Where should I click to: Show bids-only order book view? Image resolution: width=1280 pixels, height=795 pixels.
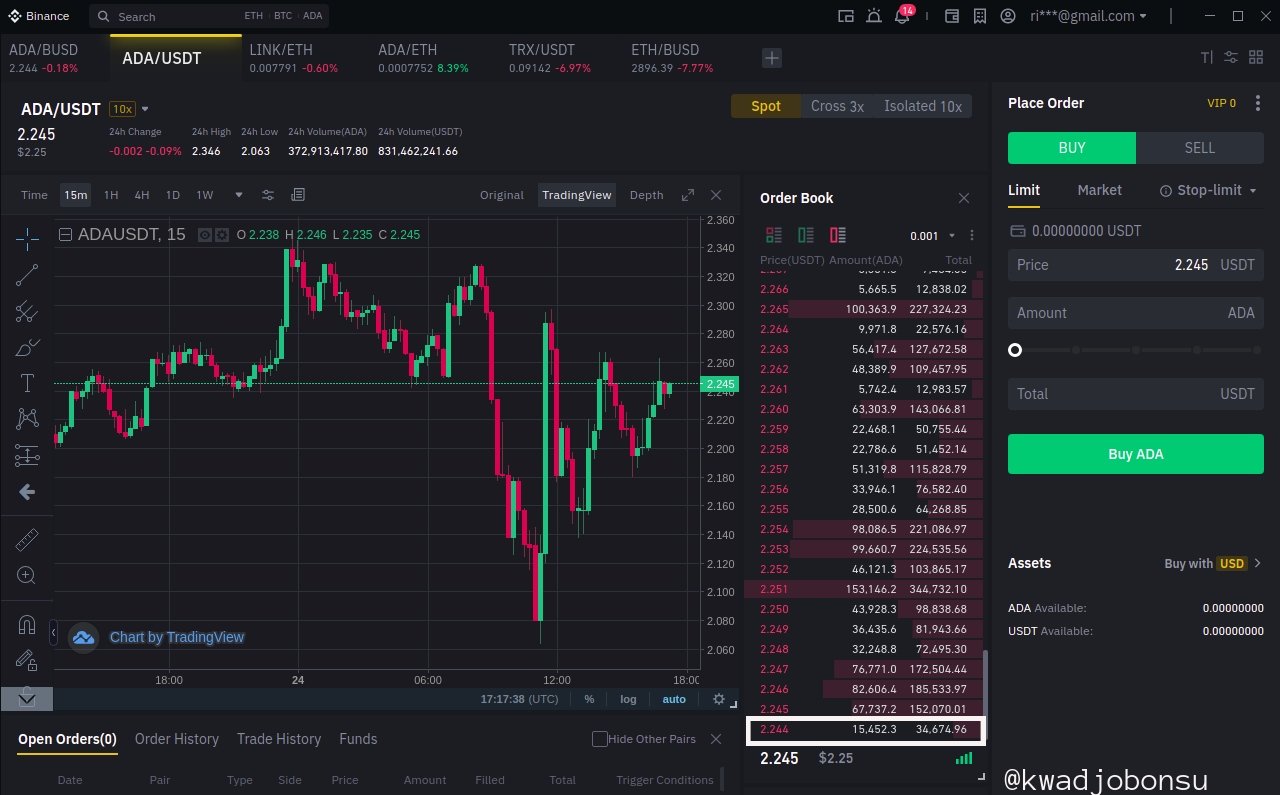[x=806, y=235]
